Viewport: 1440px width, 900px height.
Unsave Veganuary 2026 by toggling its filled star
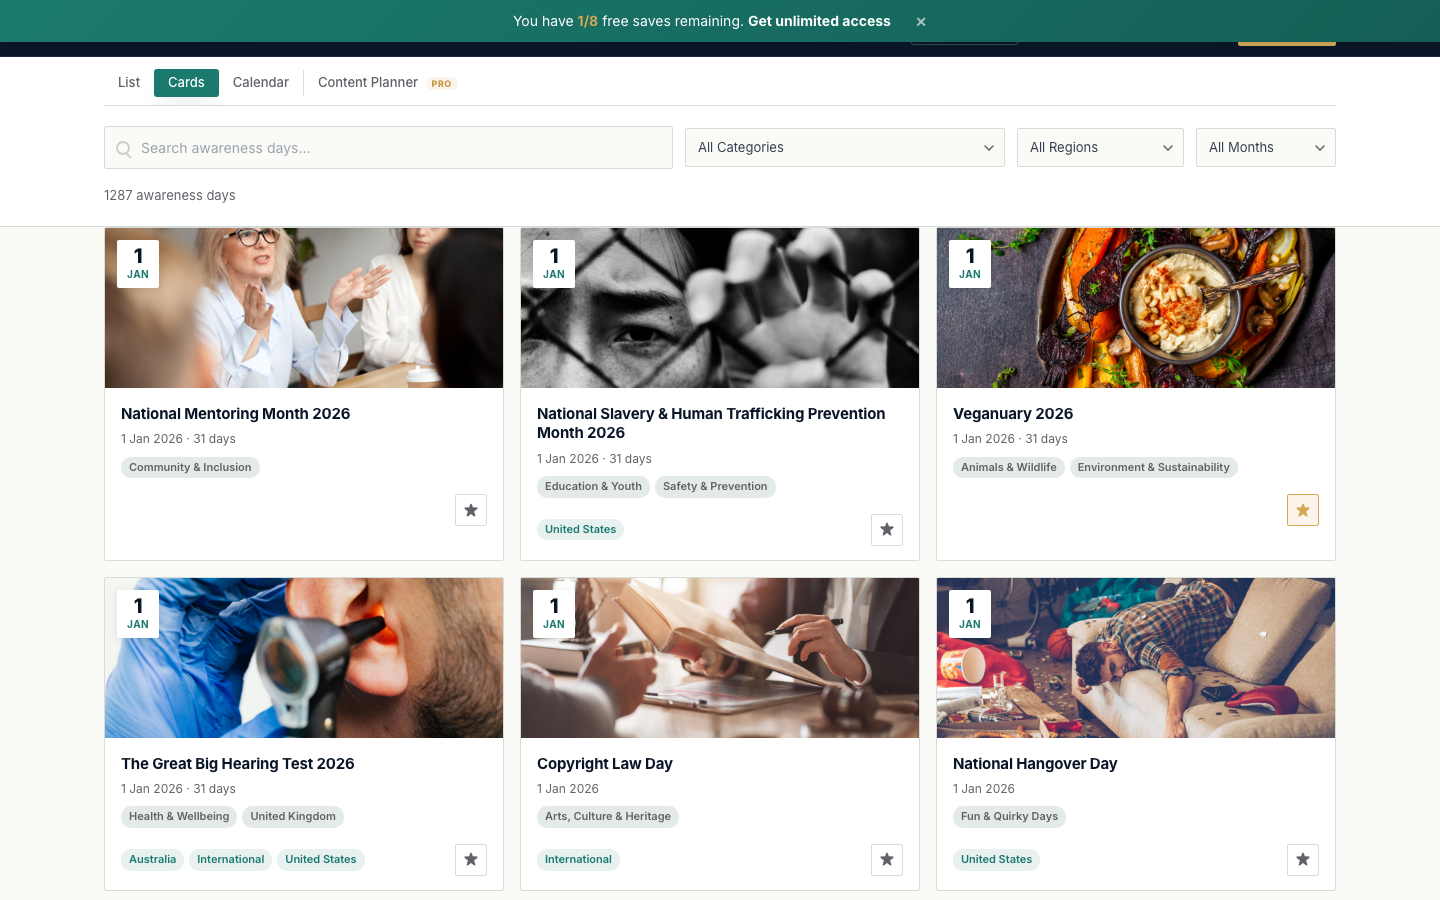coord(1302,510)
